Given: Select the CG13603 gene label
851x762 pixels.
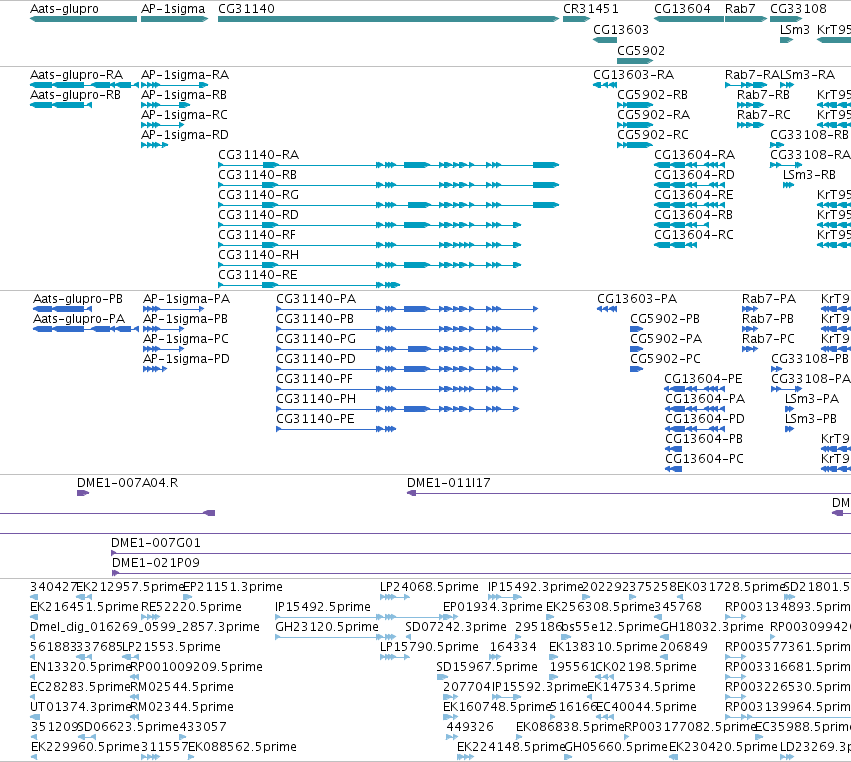Looking at the screenshot, I should tap(621, 30).
